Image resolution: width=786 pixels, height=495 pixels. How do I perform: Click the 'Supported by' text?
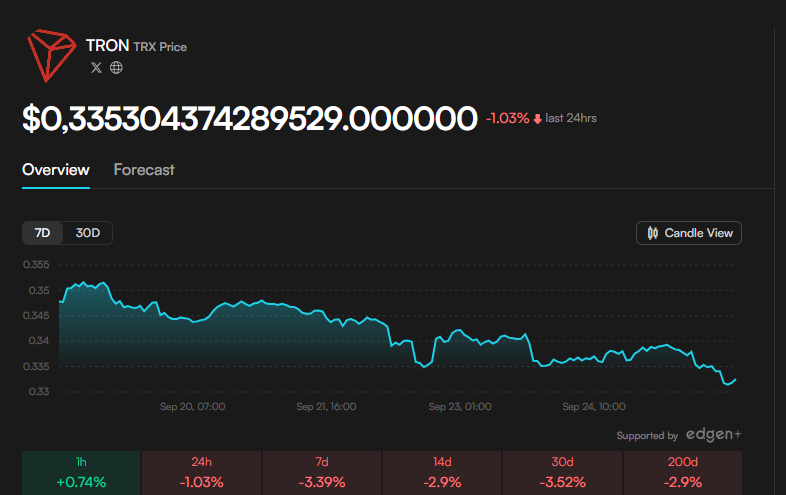647,436
